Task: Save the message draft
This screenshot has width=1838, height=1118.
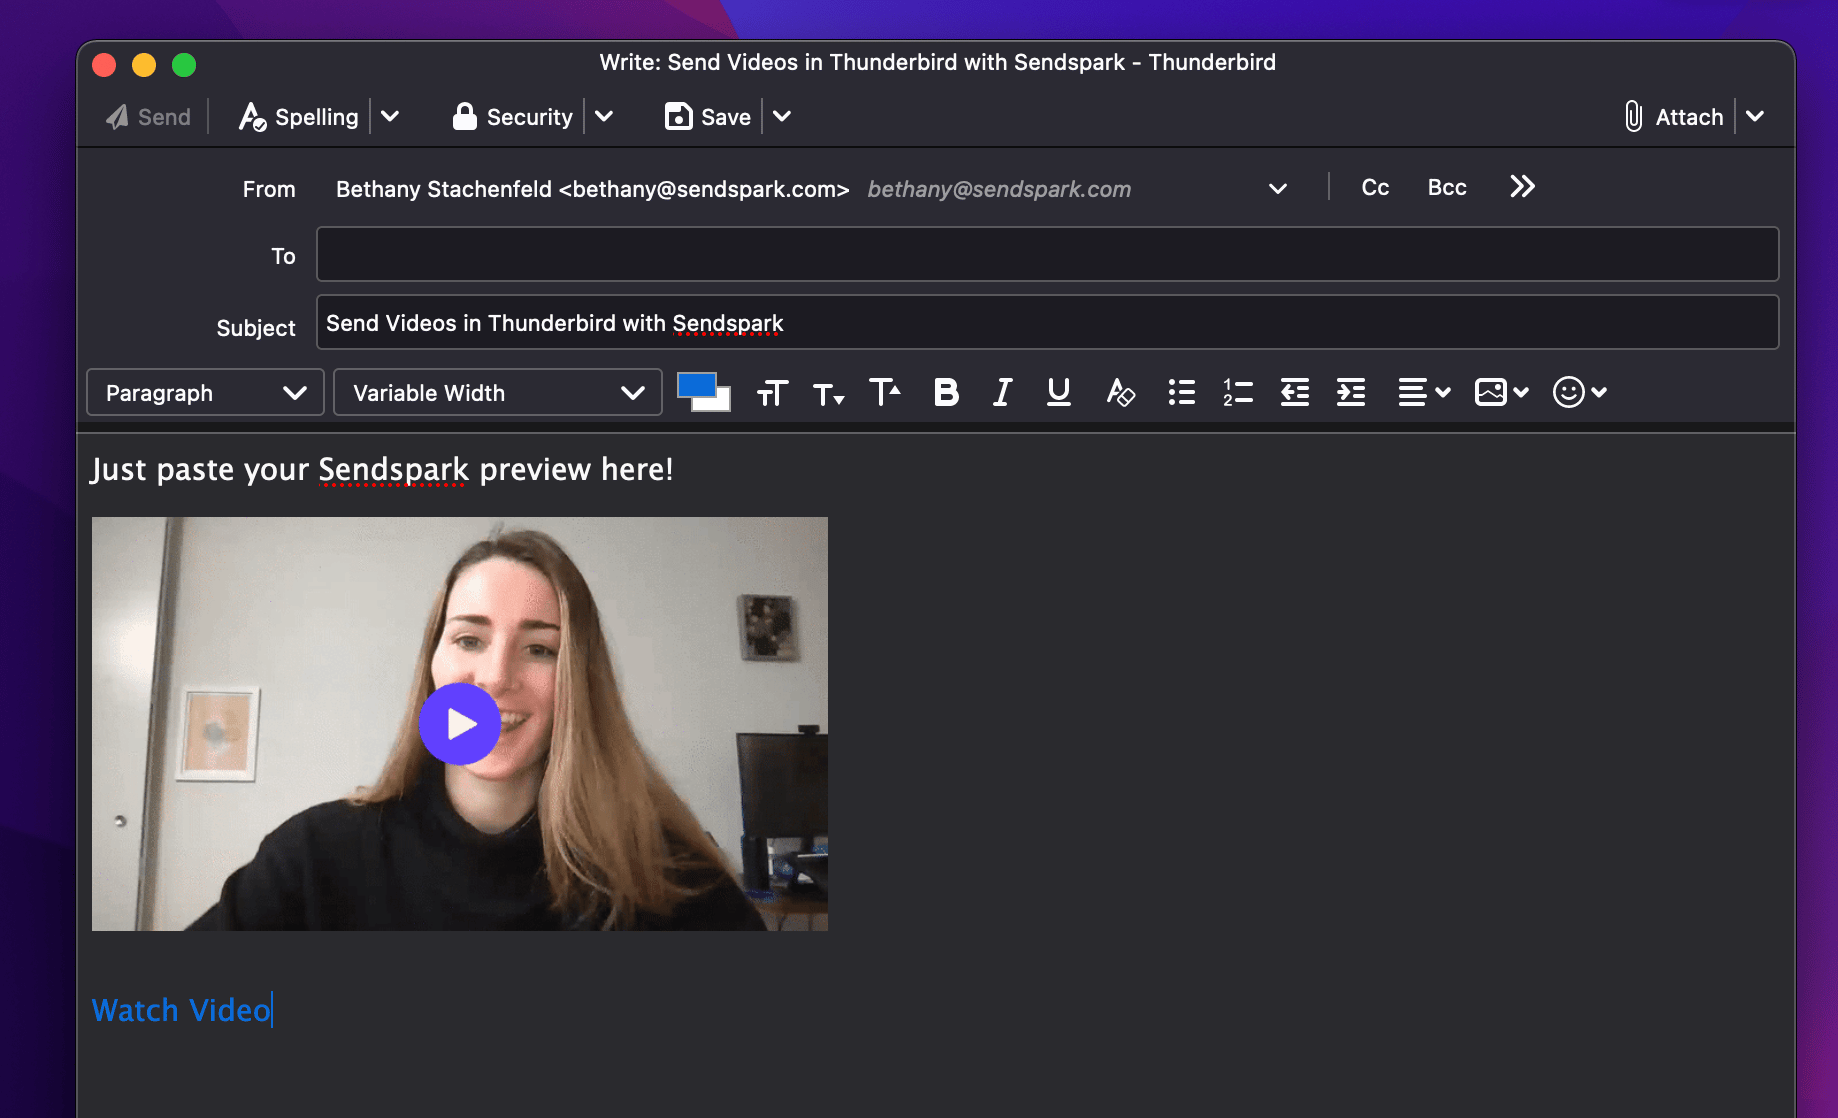Action: click(708, 117)
